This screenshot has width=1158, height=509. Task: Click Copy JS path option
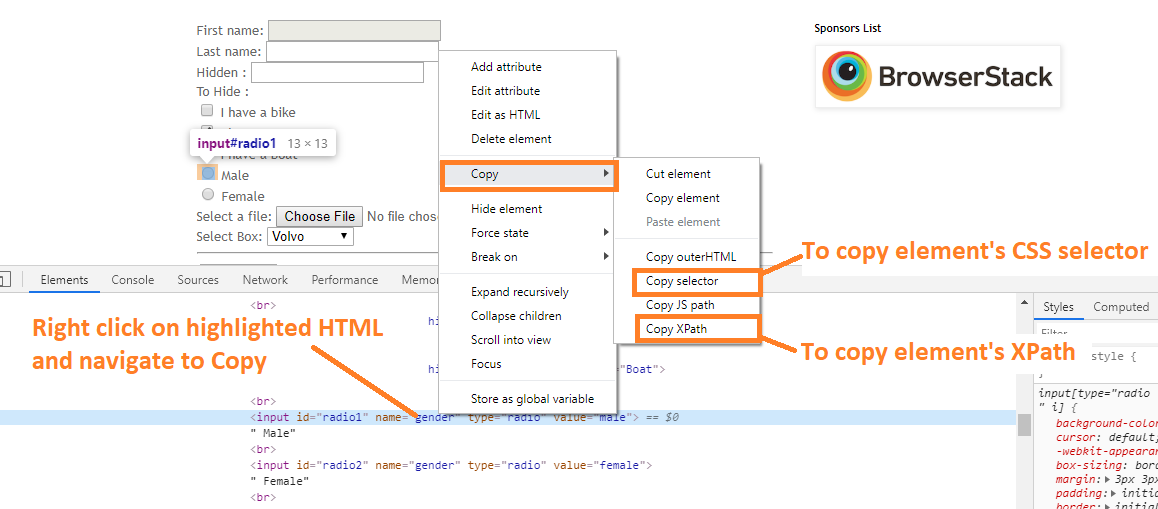coord(687,305)
